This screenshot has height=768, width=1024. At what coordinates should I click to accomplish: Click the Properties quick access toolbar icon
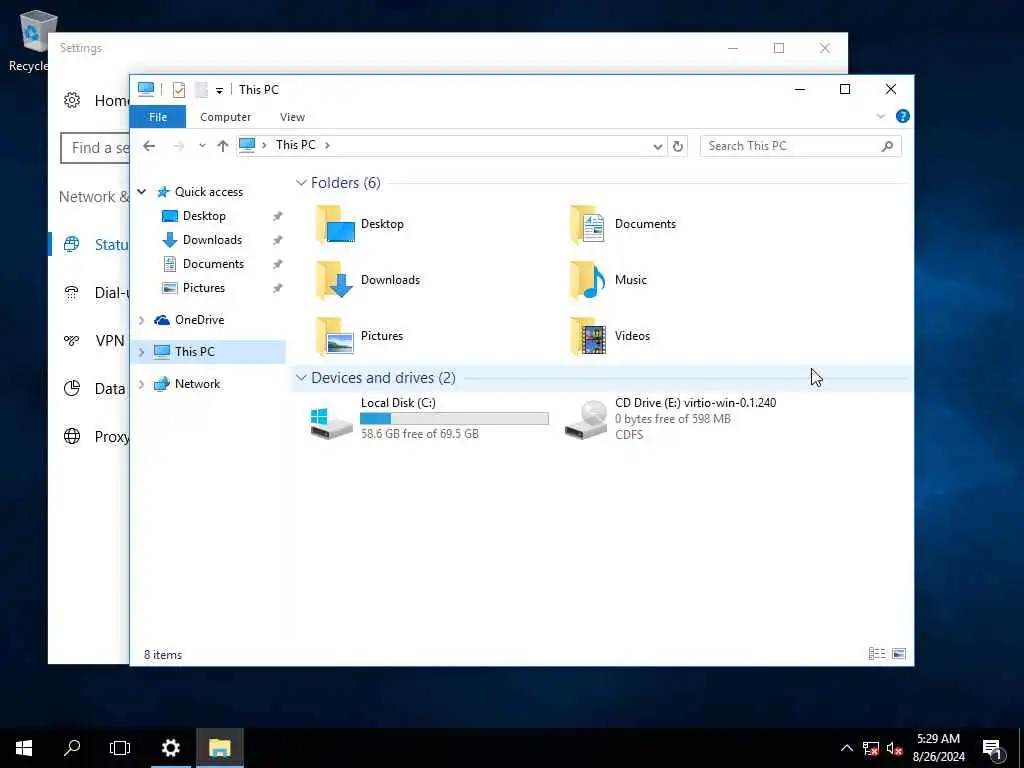coord(178,89)
